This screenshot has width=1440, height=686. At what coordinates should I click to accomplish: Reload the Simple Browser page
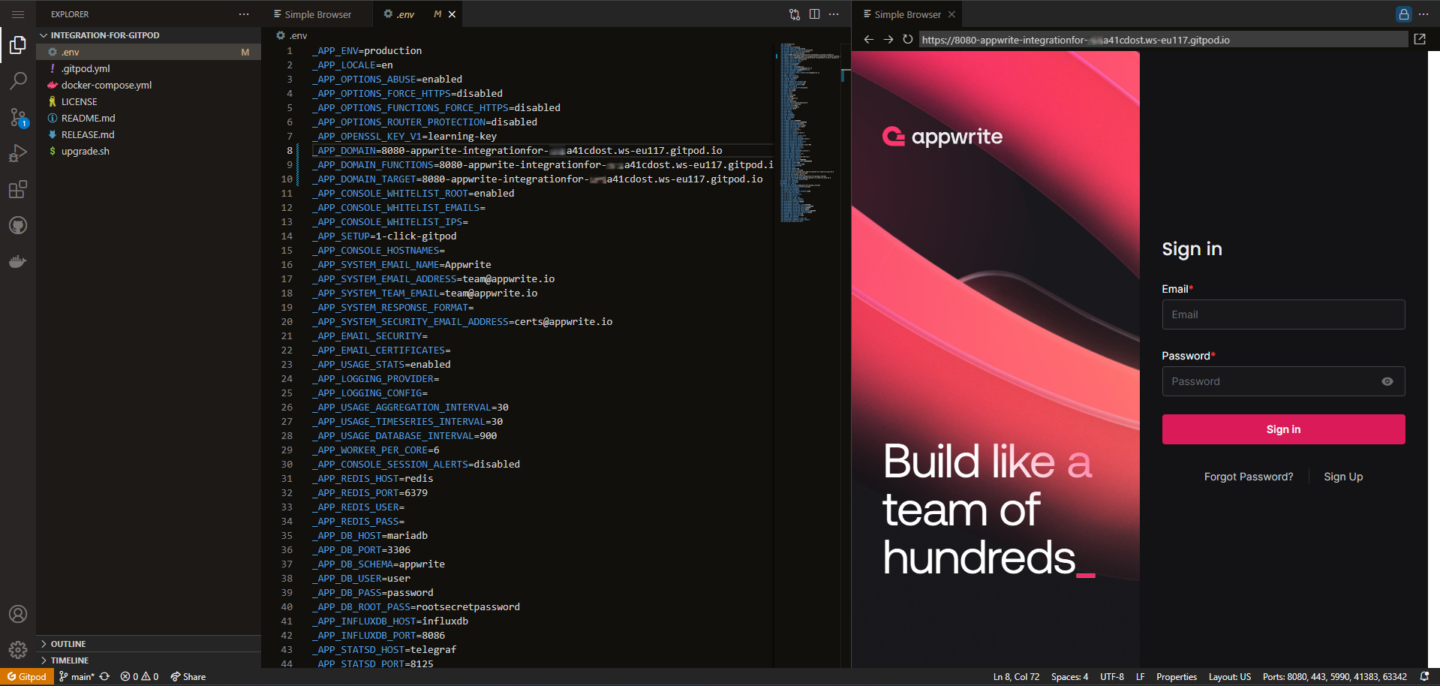[907, 40]
